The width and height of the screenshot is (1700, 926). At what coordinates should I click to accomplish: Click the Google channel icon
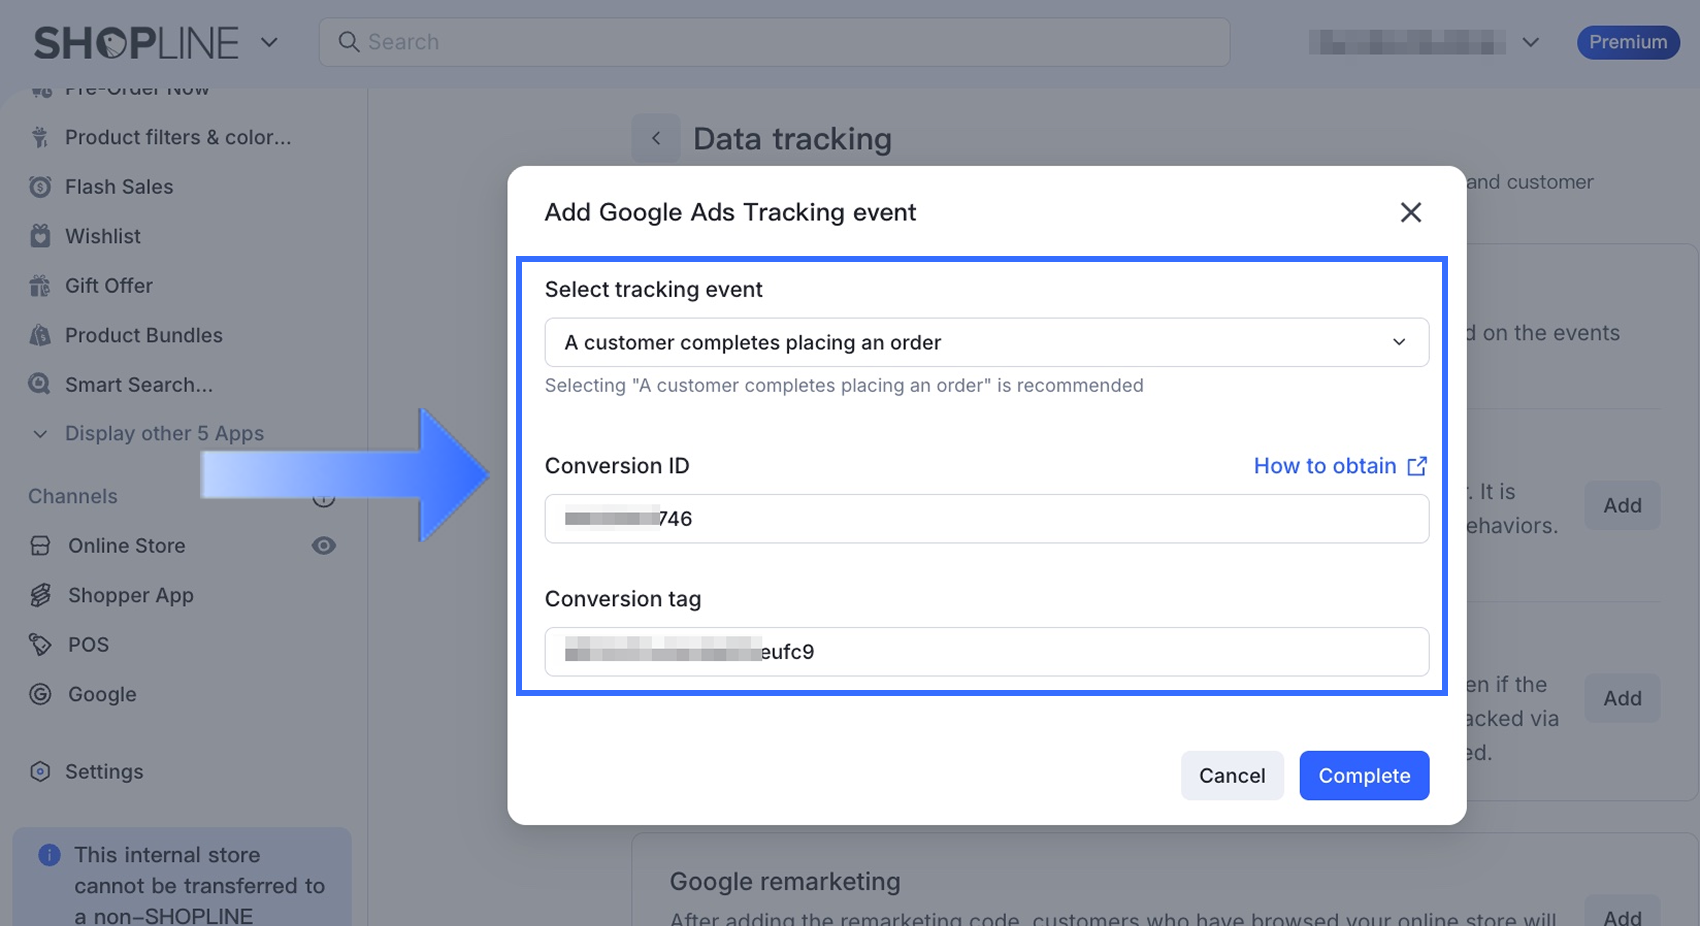40,694
